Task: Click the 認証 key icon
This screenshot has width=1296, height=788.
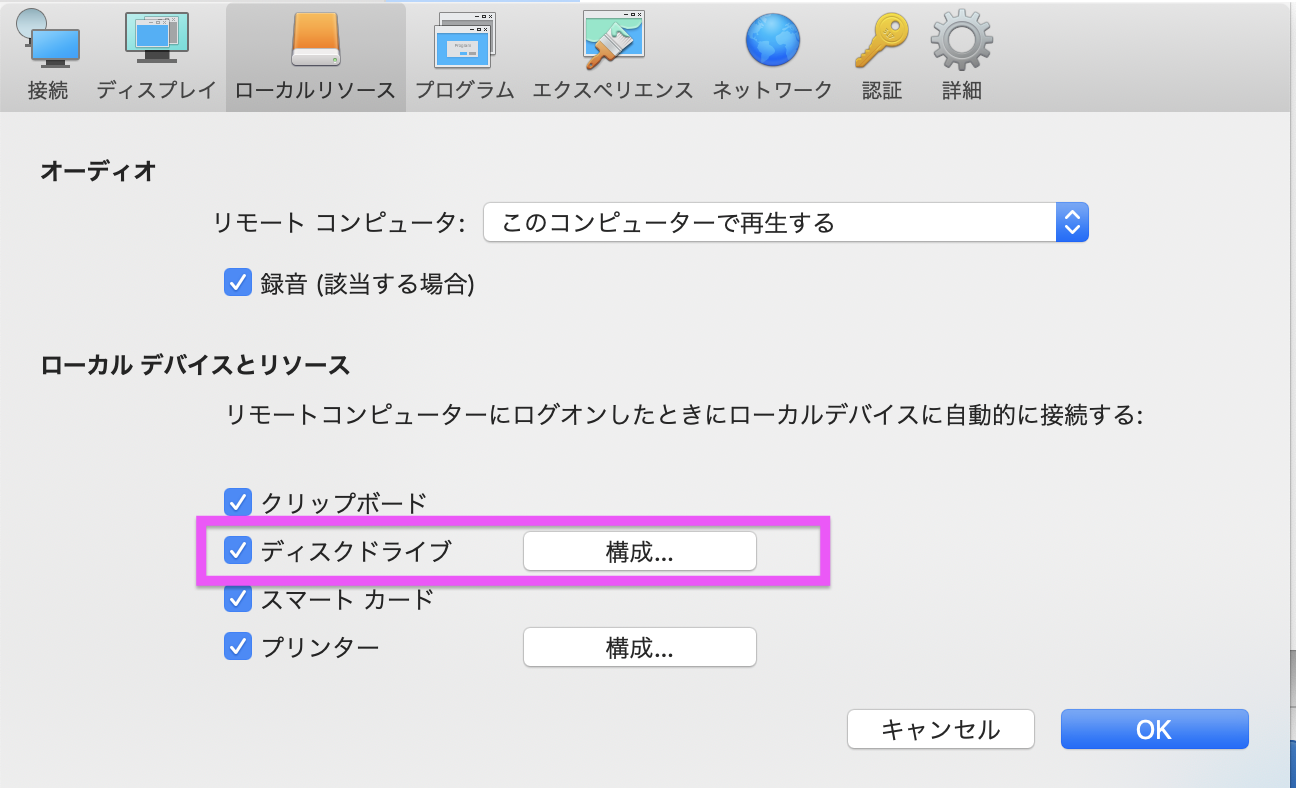Action: click(880, 40)
